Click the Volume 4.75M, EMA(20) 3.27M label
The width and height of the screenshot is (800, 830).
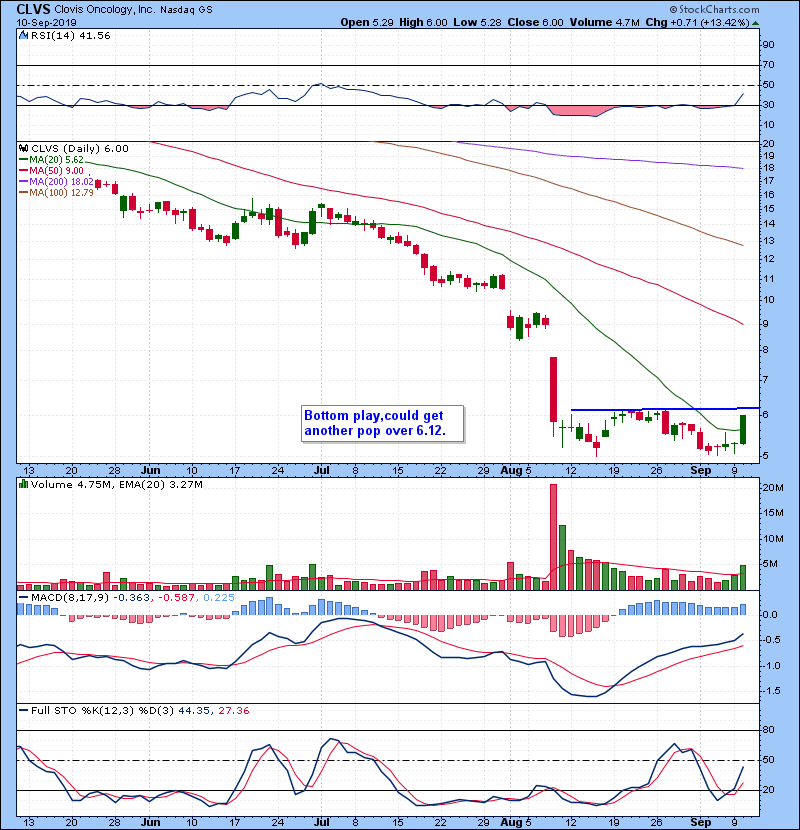[116, 484]
